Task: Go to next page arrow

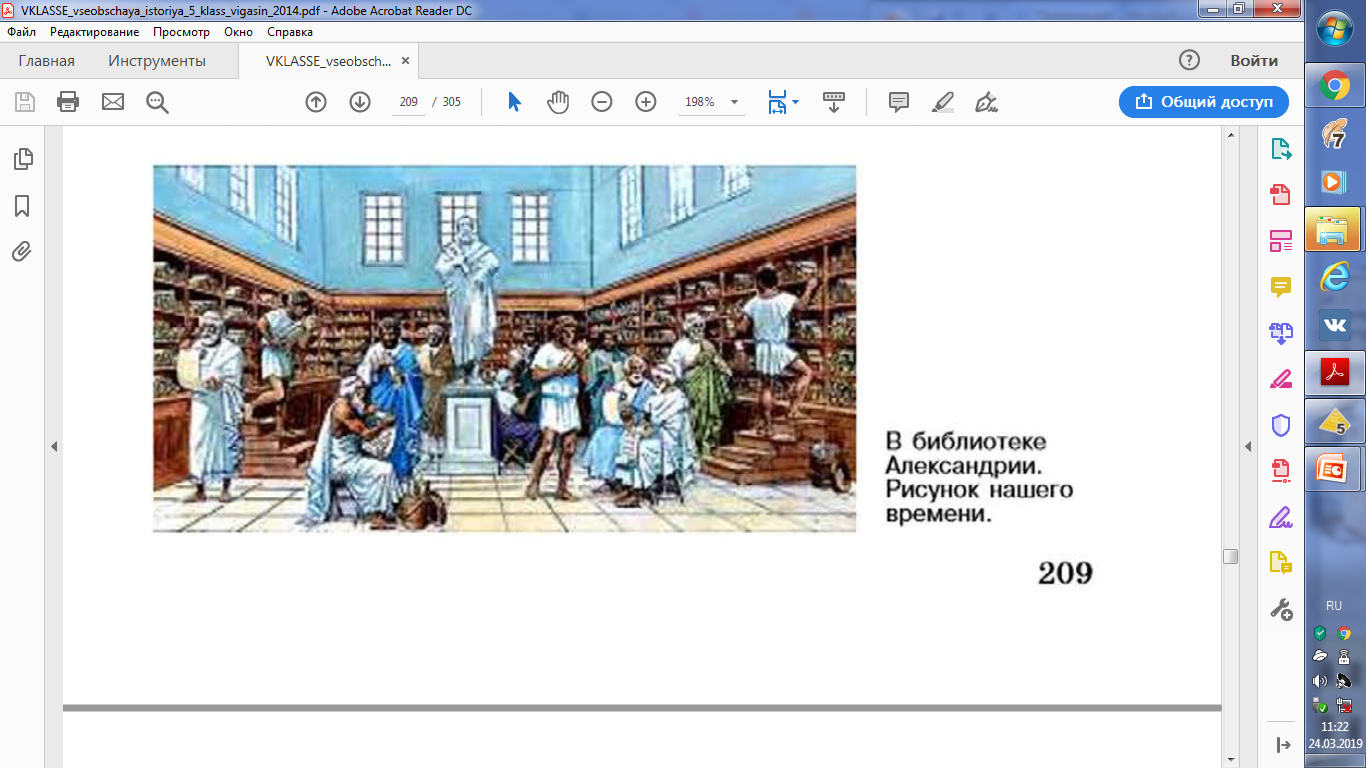Action: pyautogui.click(x=360, y=101)
